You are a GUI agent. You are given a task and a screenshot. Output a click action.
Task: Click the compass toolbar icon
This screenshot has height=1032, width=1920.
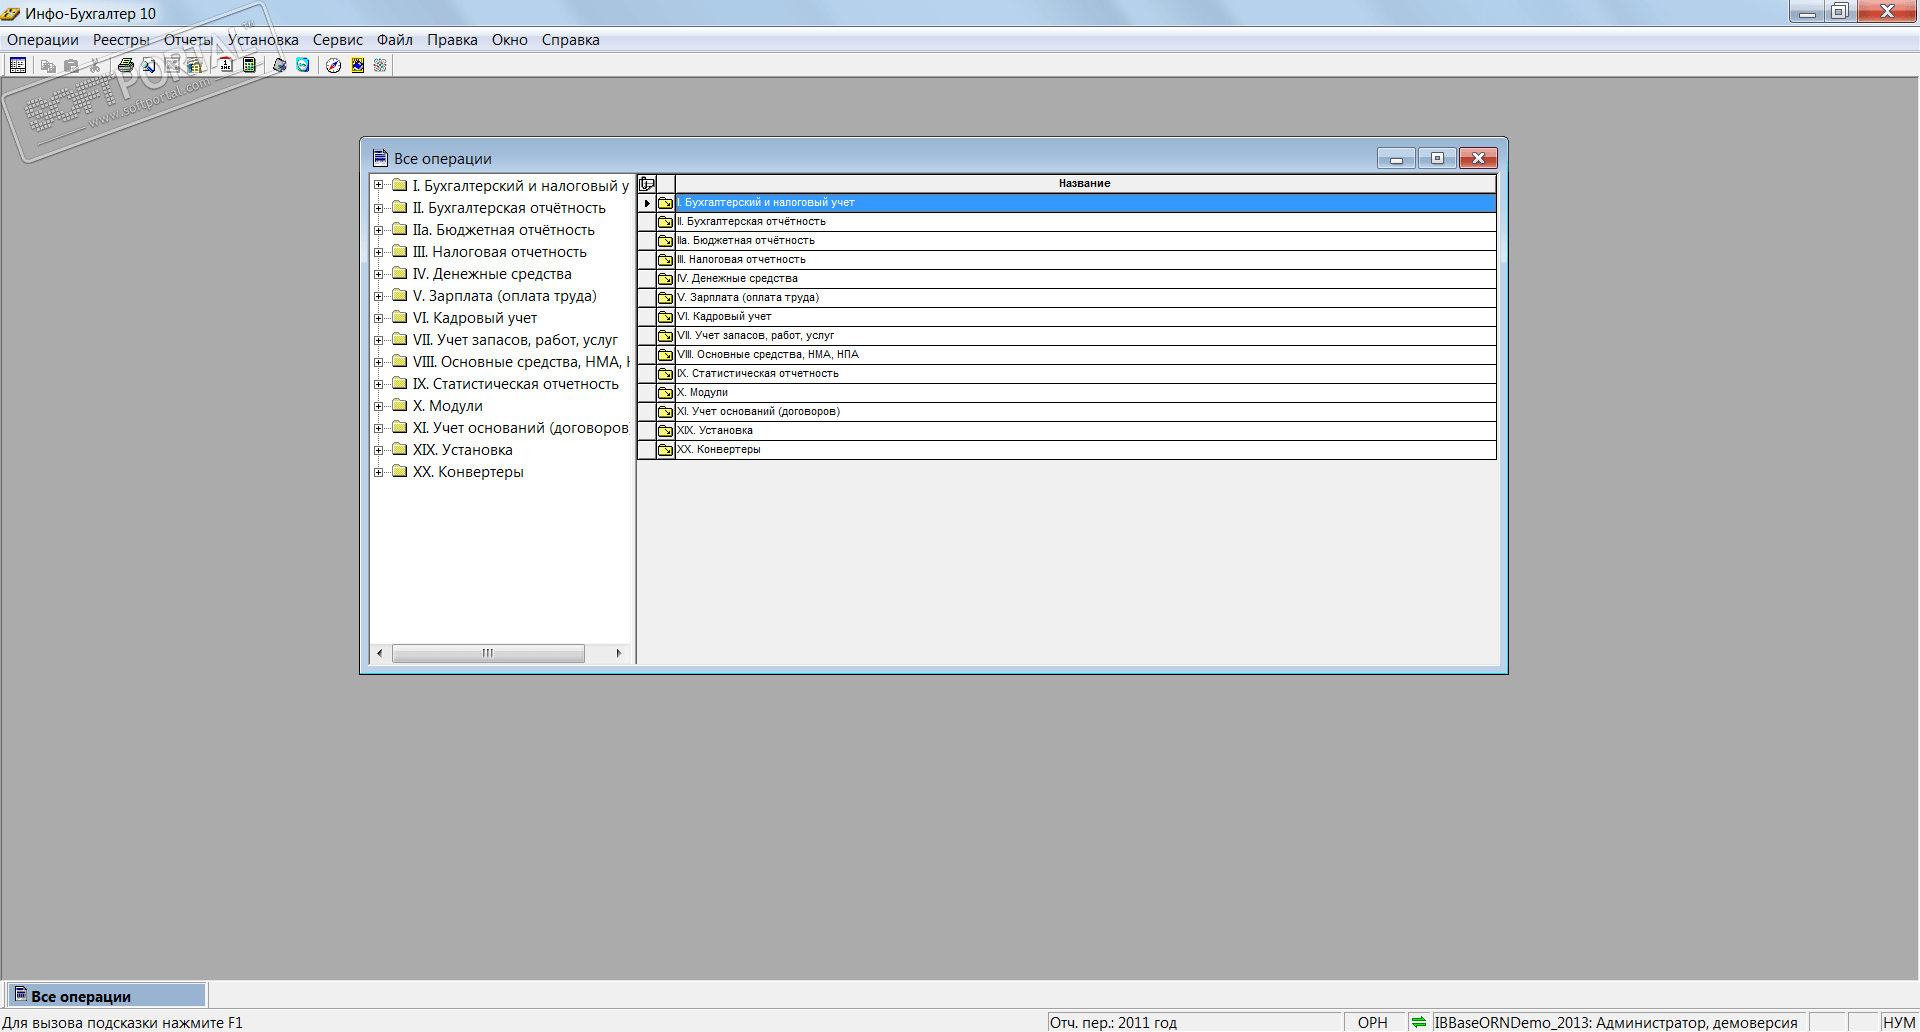334,65
